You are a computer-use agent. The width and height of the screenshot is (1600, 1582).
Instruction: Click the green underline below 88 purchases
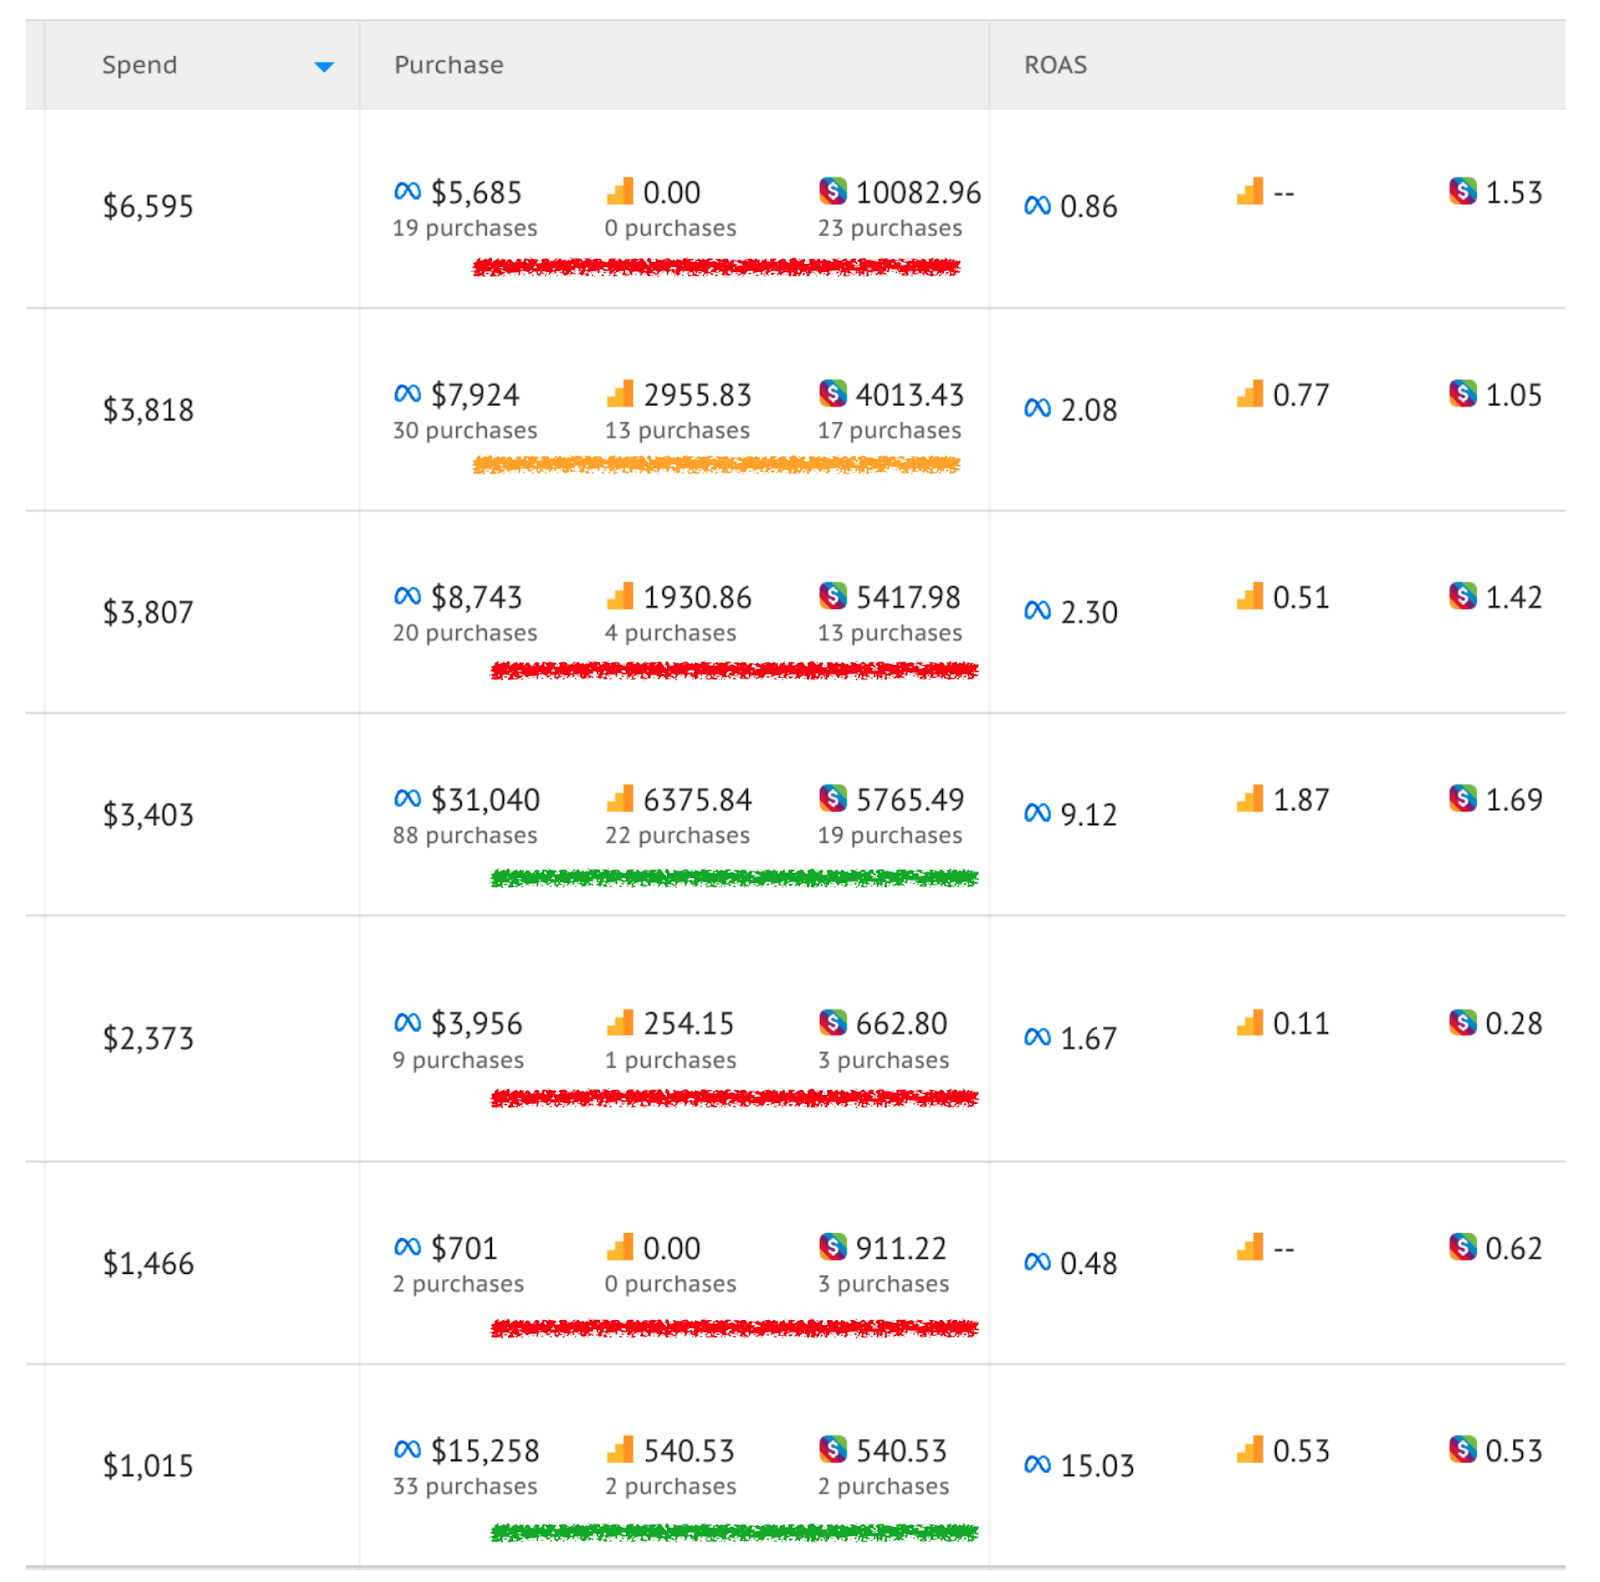(x=735, y=878)
